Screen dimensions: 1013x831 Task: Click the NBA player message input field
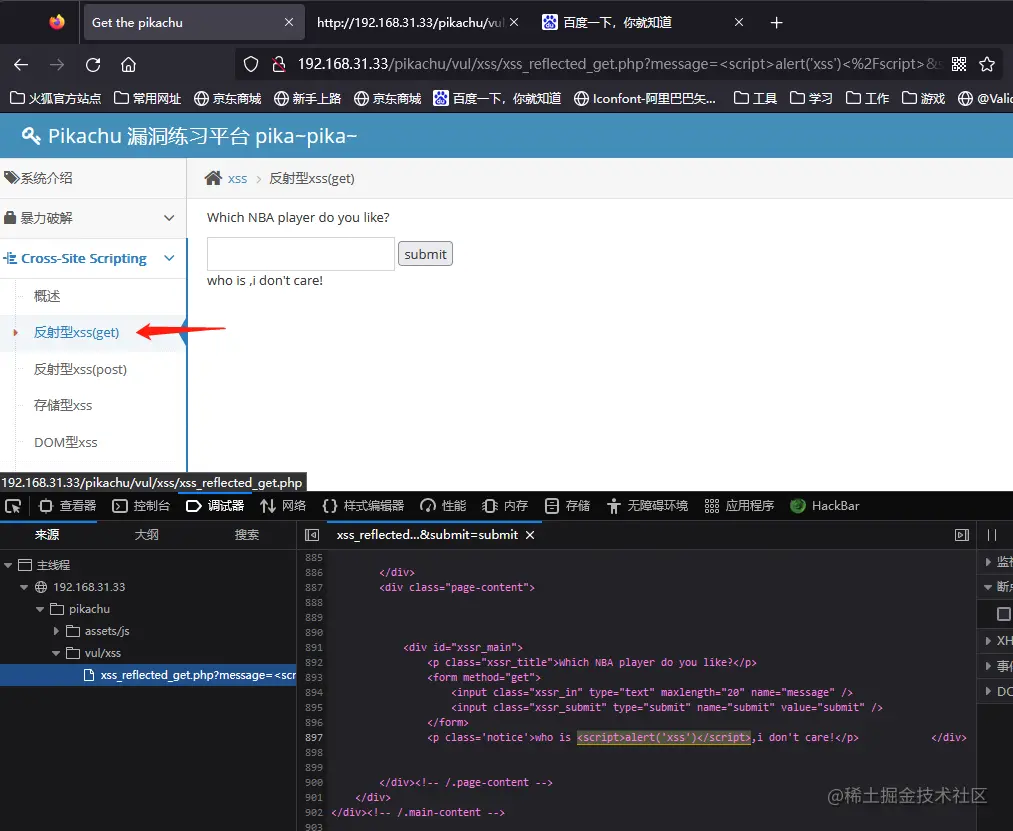coord(300,254)
